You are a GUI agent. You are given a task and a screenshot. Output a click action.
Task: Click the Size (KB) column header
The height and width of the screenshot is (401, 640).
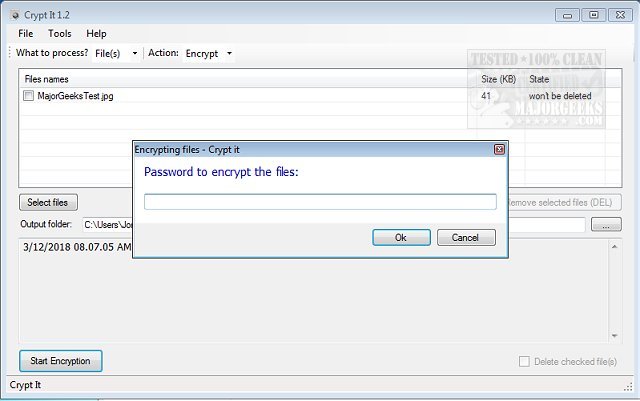pos(498,79)
